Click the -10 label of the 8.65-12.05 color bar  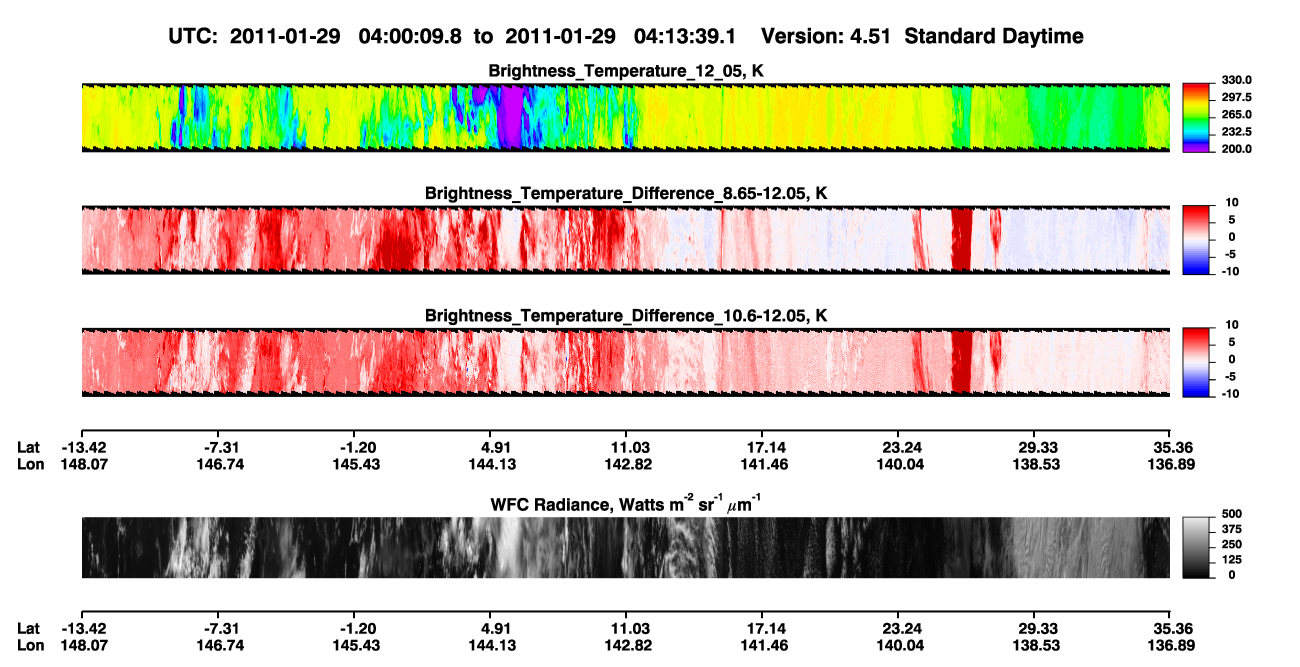coord(1231,272)
